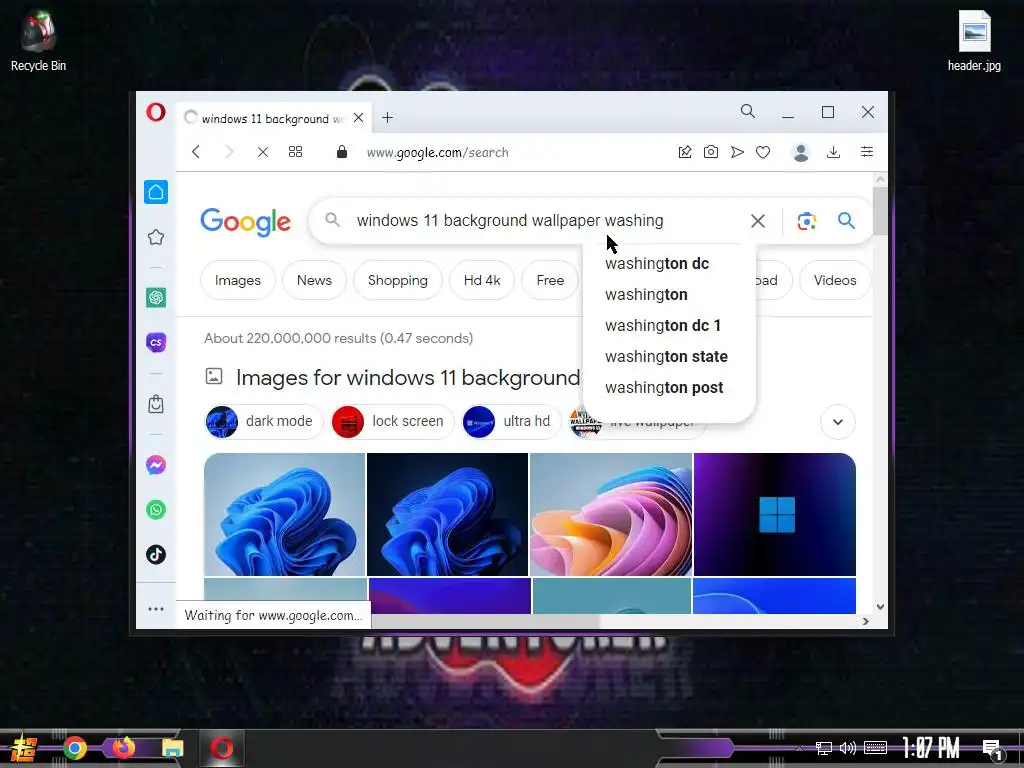The height and width of the screenshot is (768, 1024).
Task: Open ChatGPT in the Opera sidebar
Action: tap(155, 298)
